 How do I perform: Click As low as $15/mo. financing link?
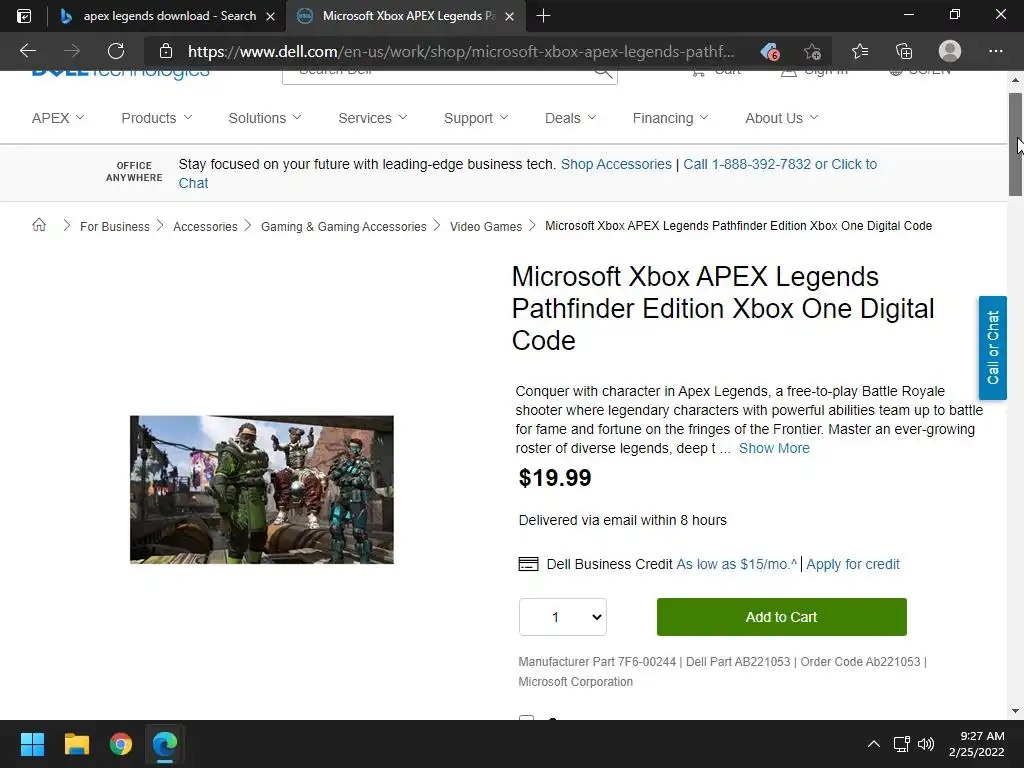737,564
